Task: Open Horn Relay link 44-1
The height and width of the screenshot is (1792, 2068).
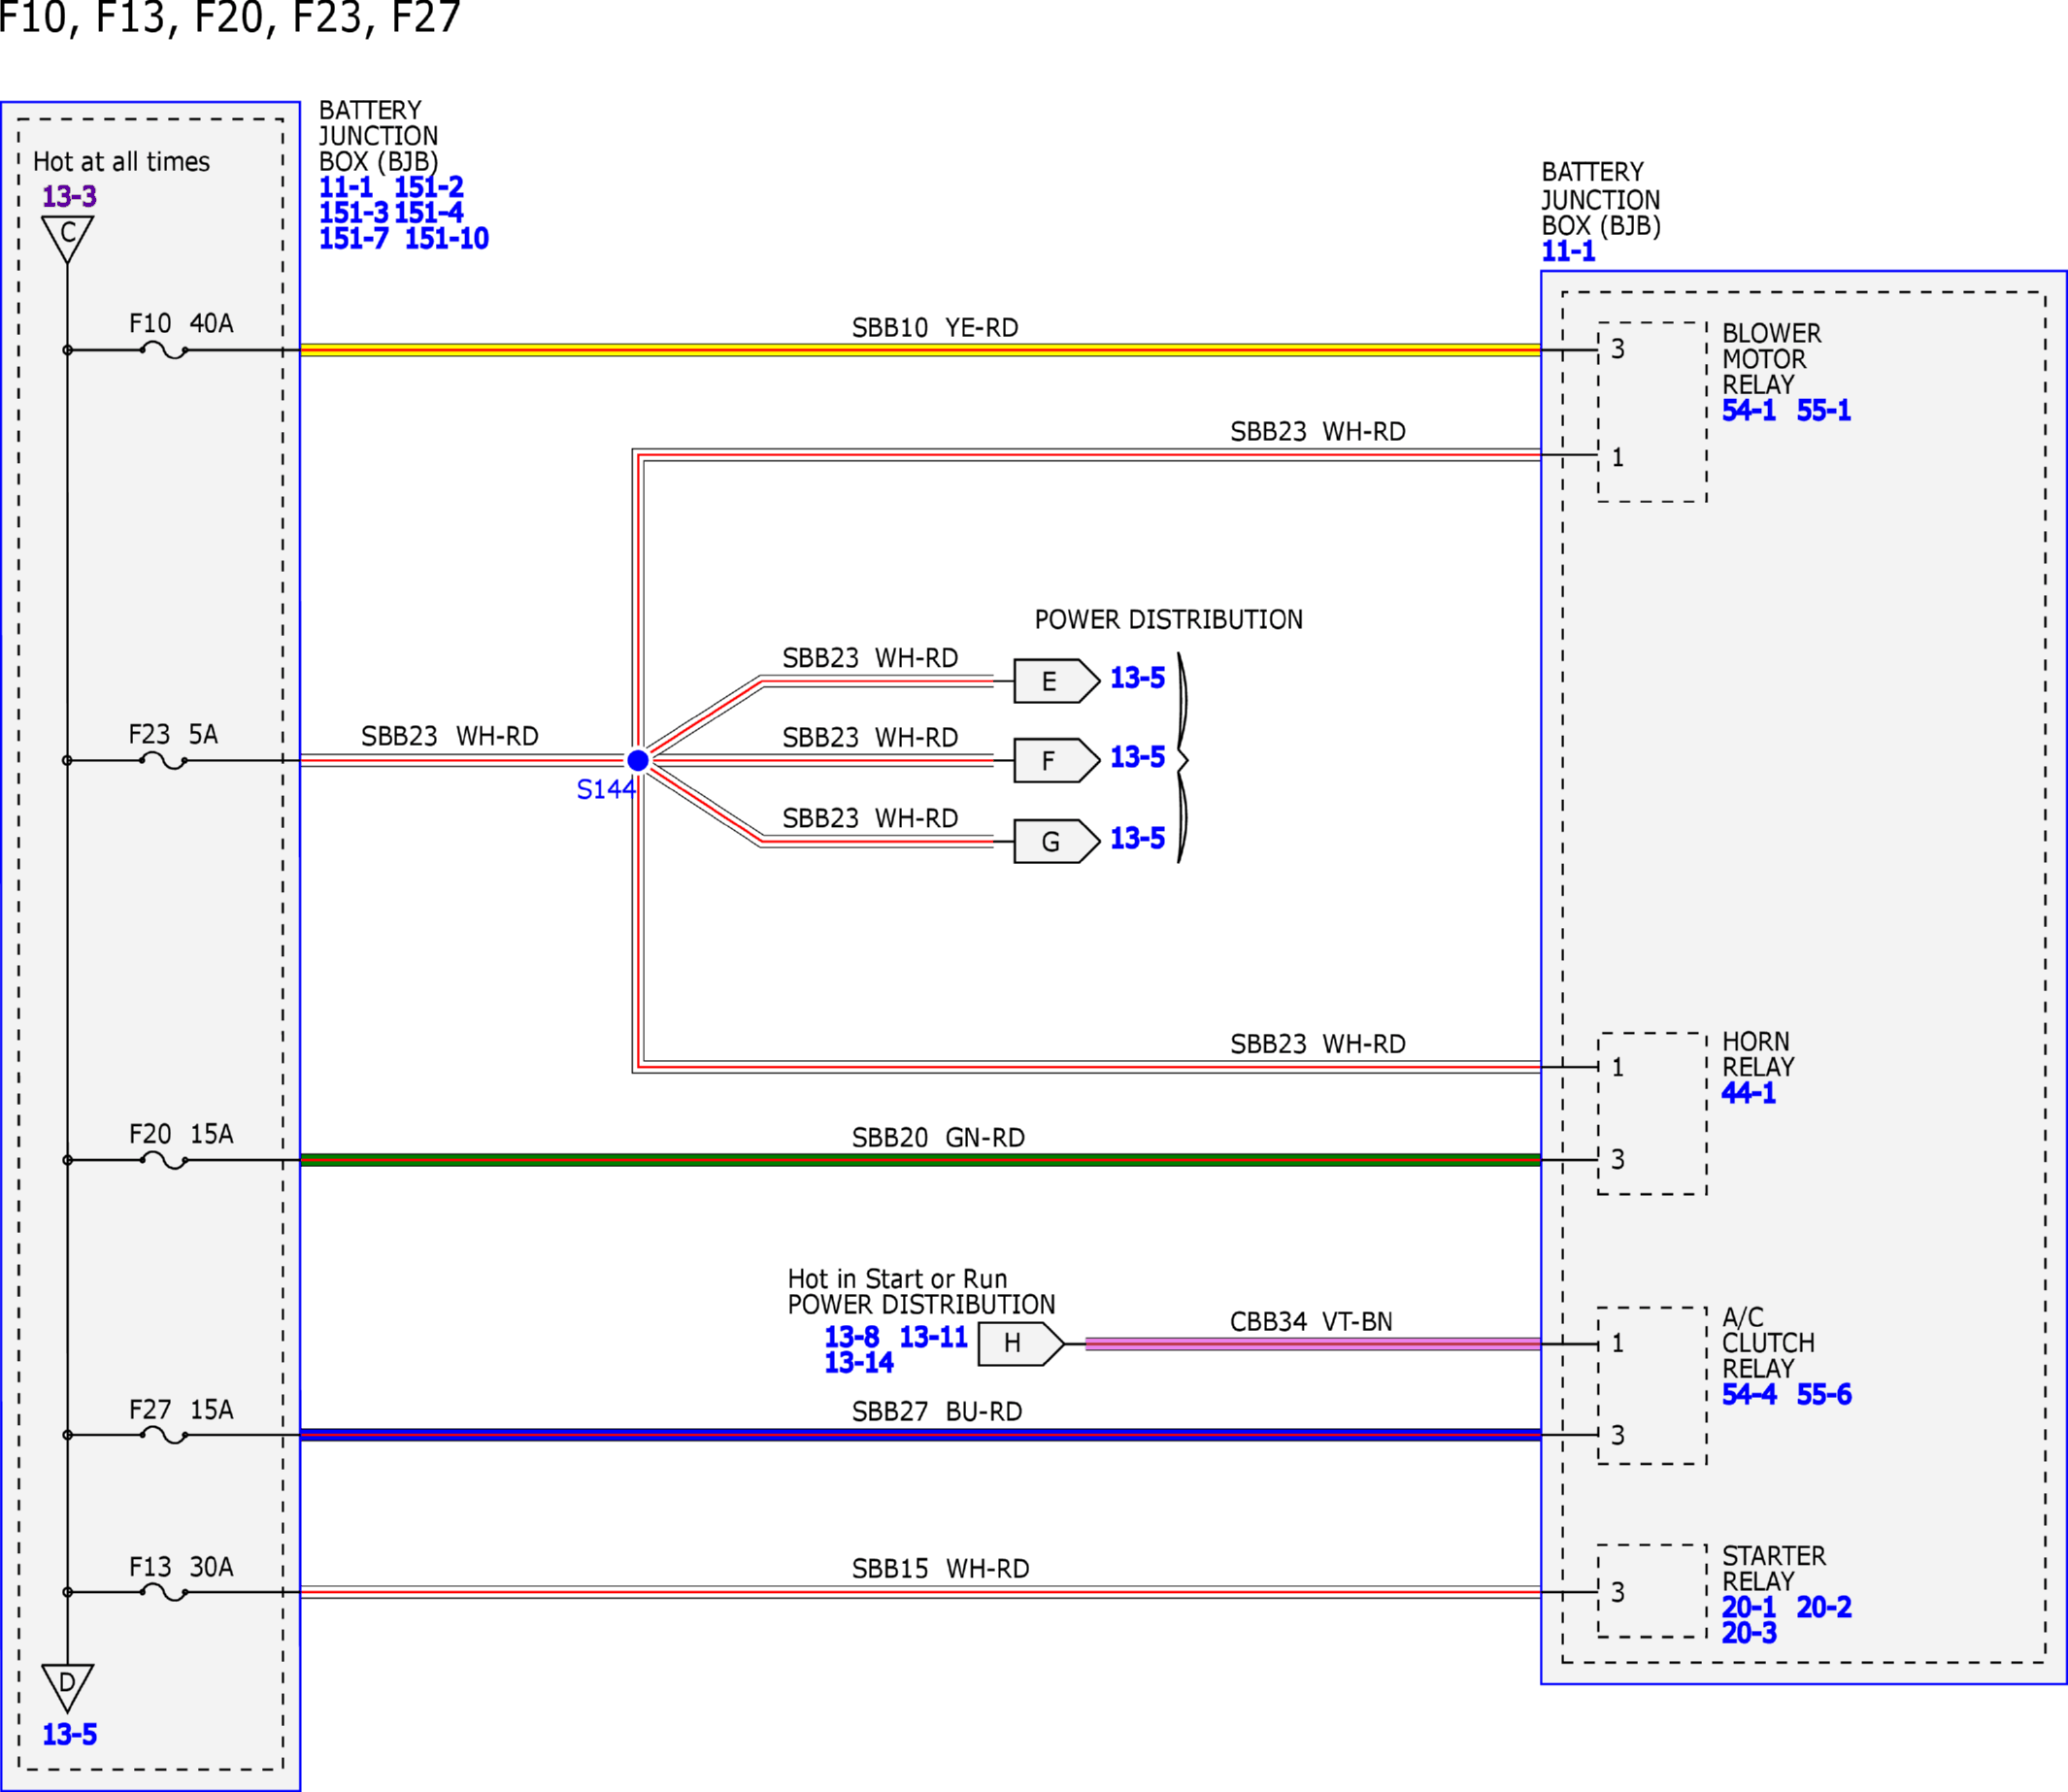Action: pos(1749,1093)
